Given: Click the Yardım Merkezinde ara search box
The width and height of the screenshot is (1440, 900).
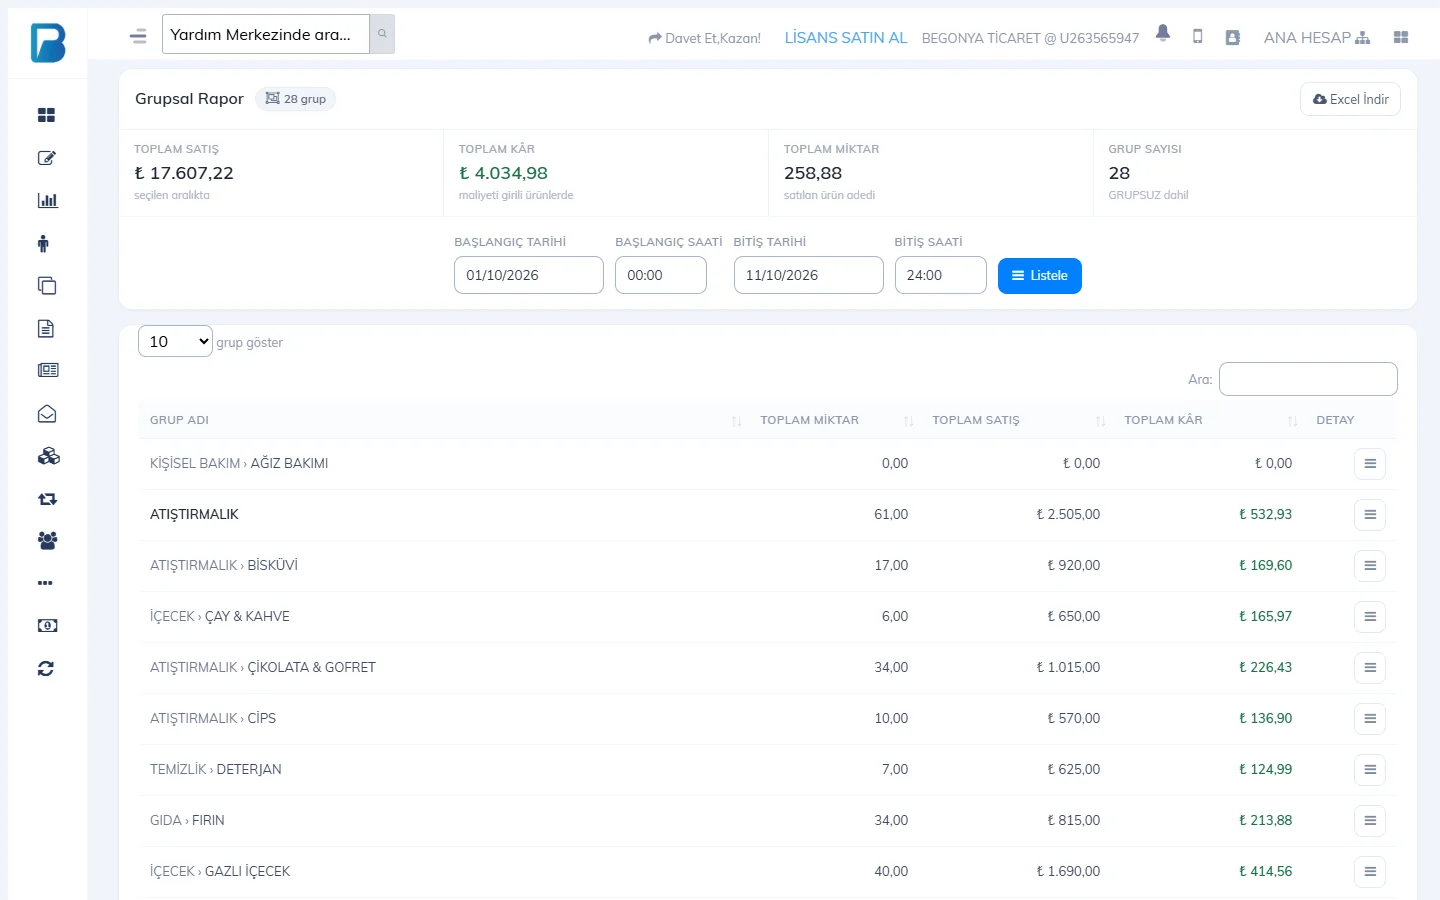Looking at the screenshot, I should 266,34.
